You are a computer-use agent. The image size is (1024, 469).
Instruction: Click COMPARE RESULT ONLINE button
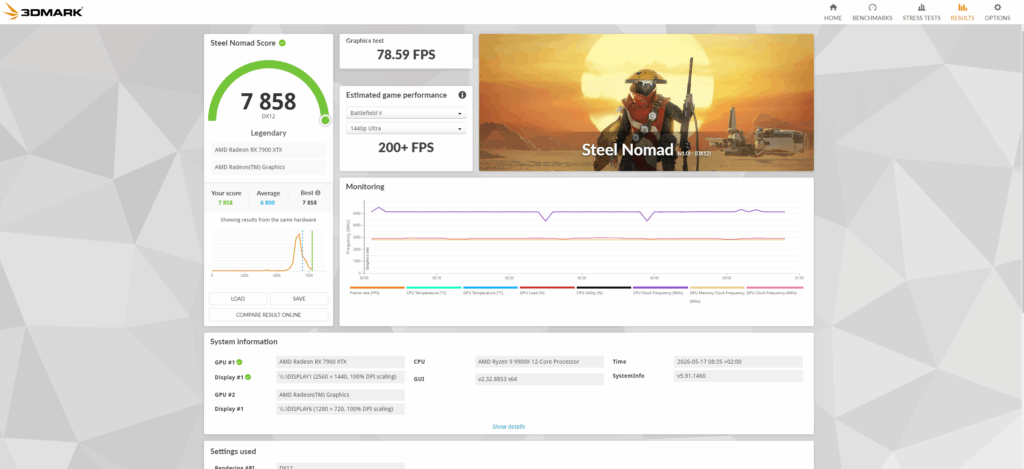coord(268,315)
